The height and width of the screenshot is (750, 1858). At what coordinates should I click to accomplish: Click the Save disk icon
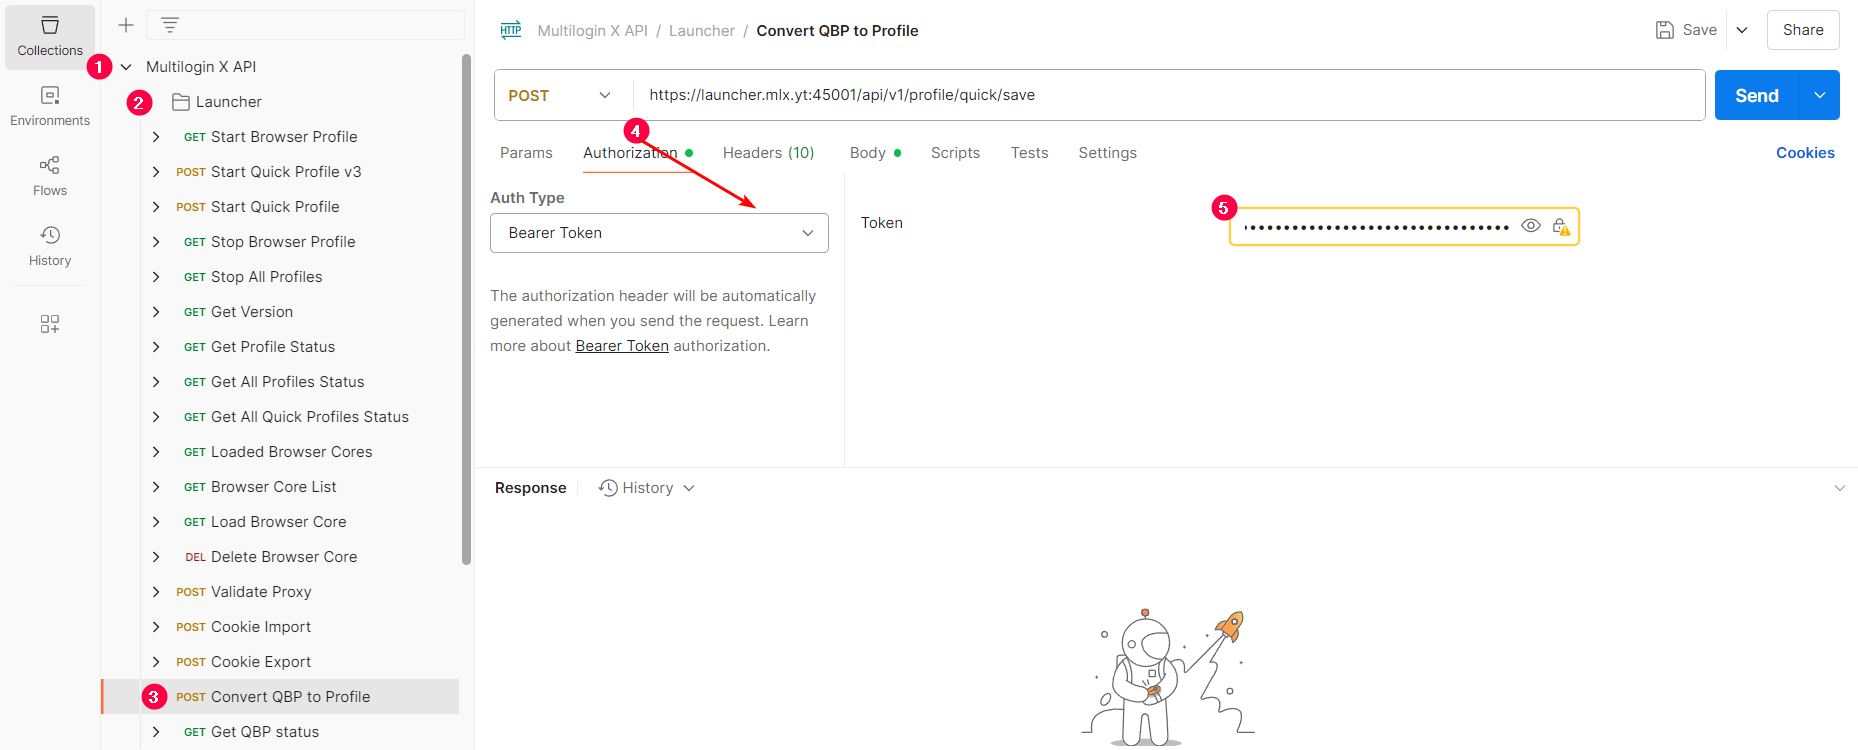click(1664, 30)
